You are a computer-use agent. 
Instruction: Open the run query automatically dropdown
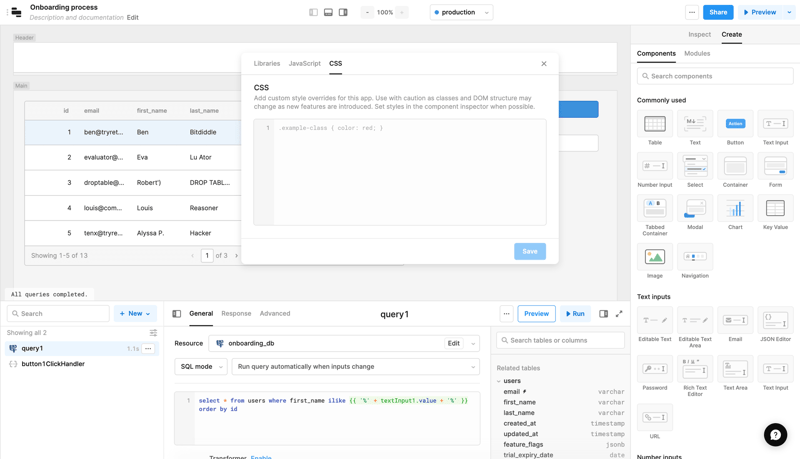[356, 367]
